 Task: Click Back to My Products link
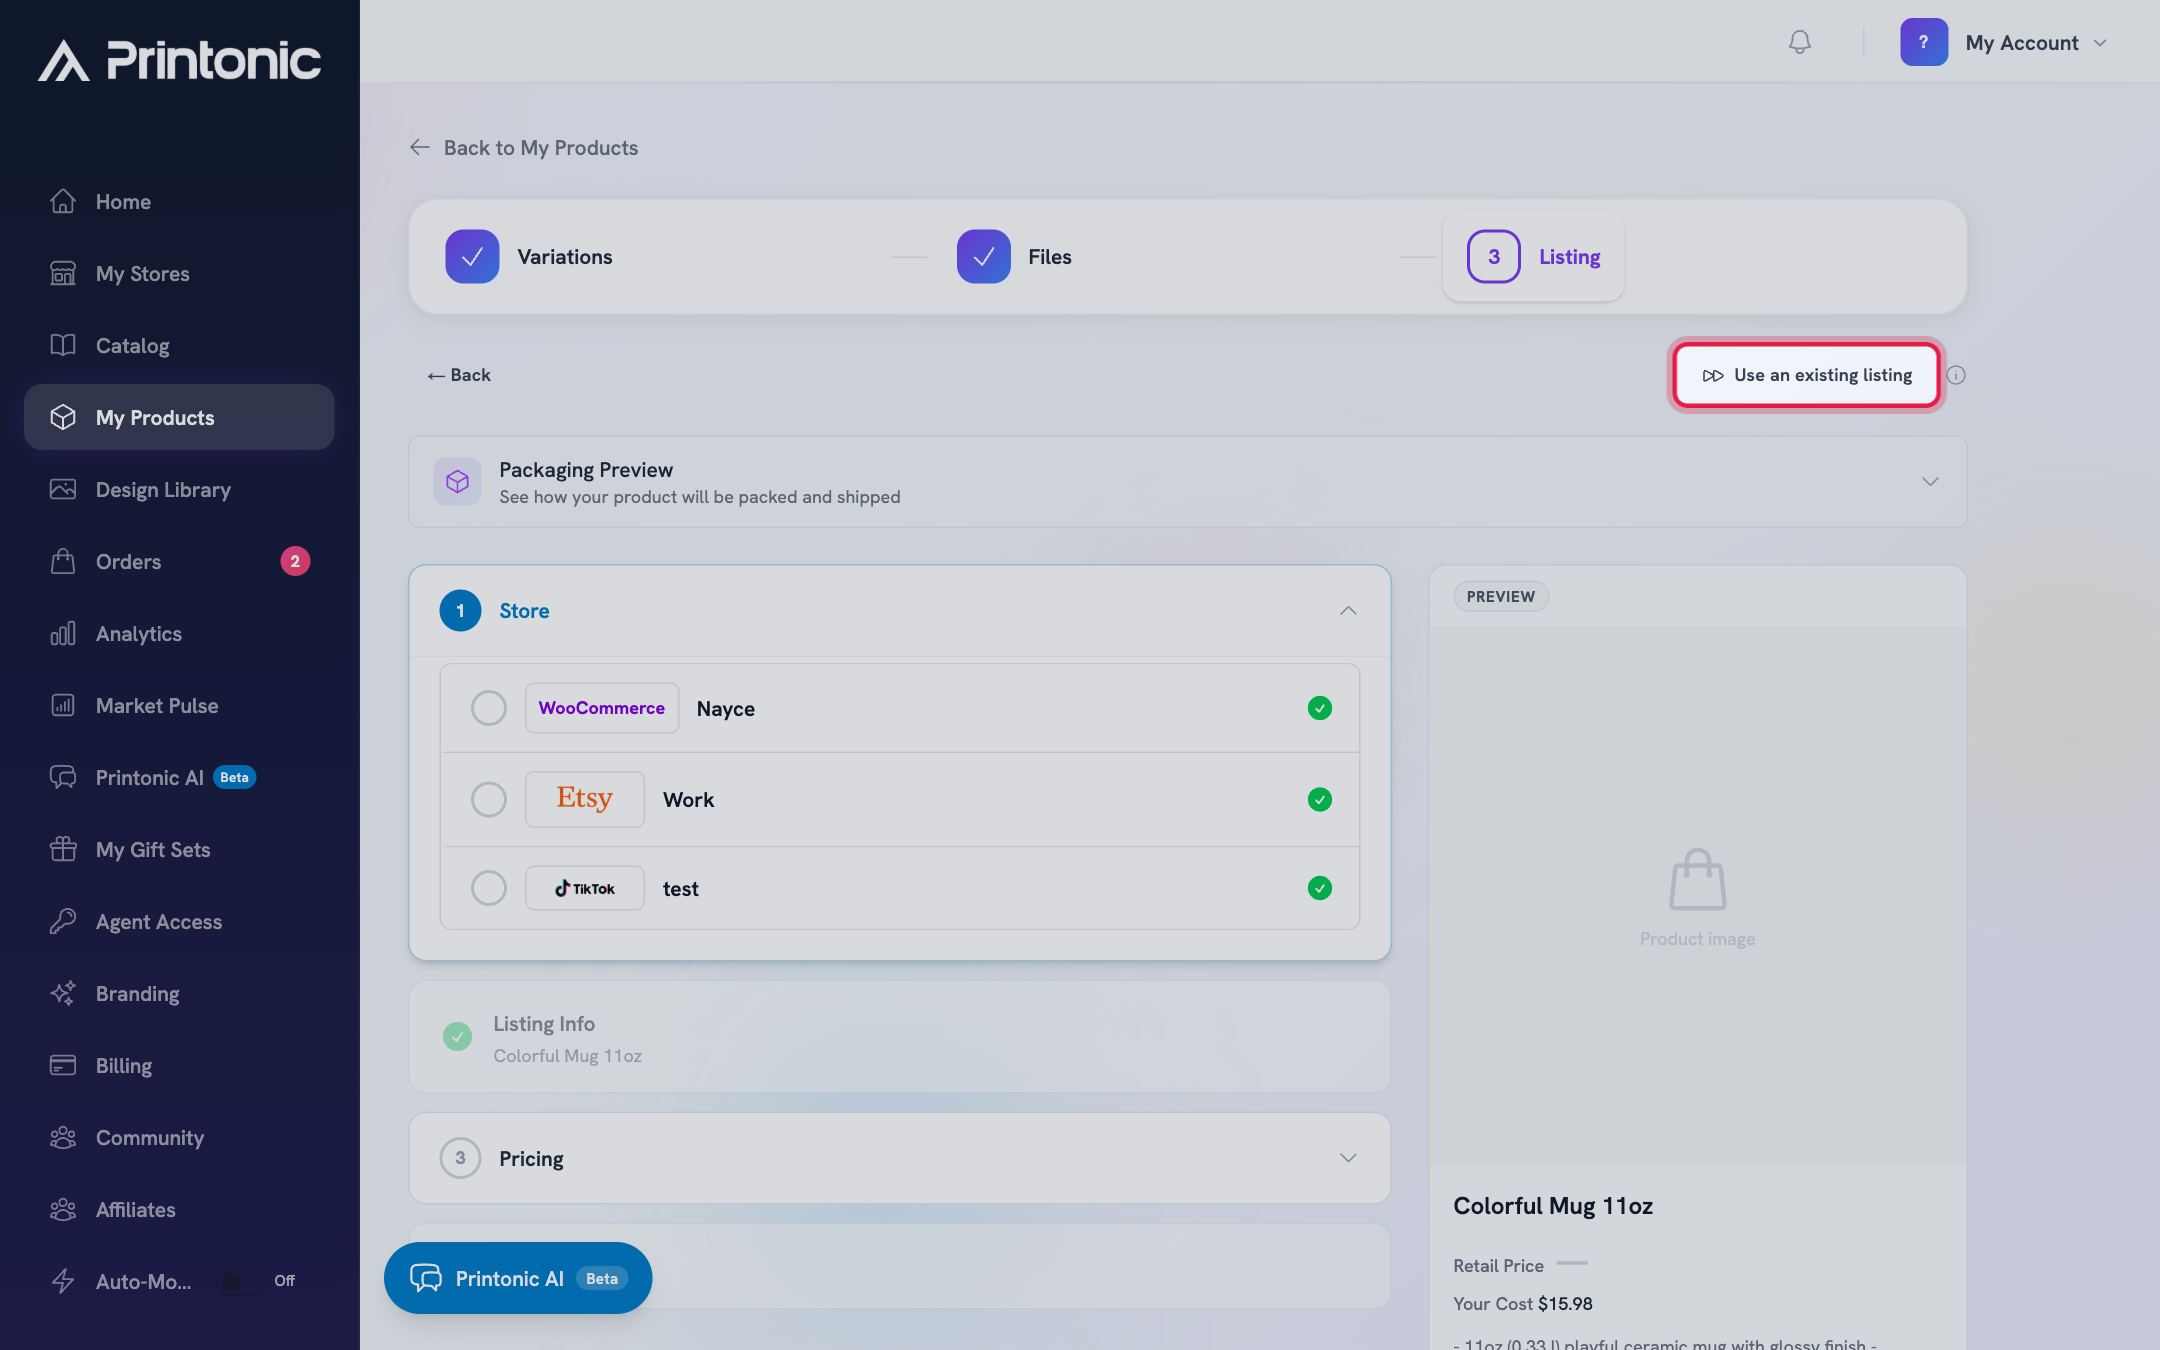[x=523, y=148]
